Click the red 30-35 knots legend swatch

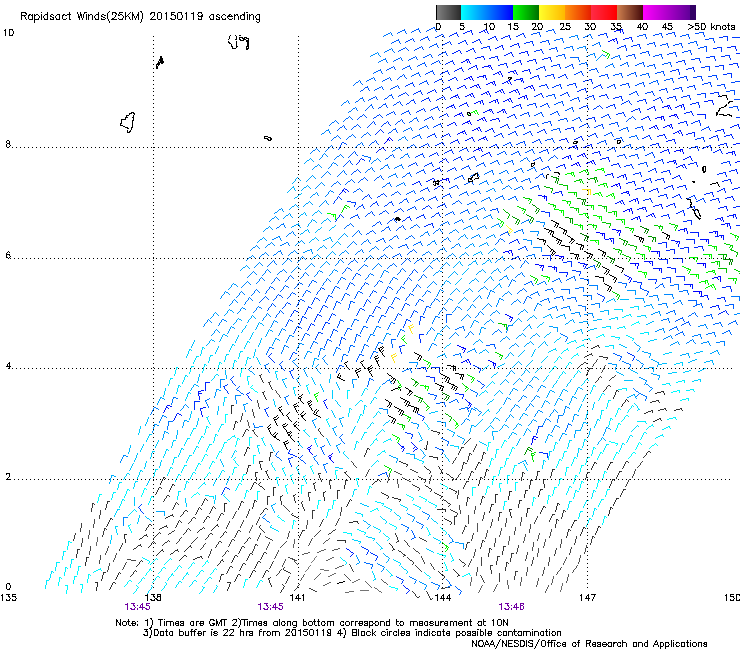(604, 12)
